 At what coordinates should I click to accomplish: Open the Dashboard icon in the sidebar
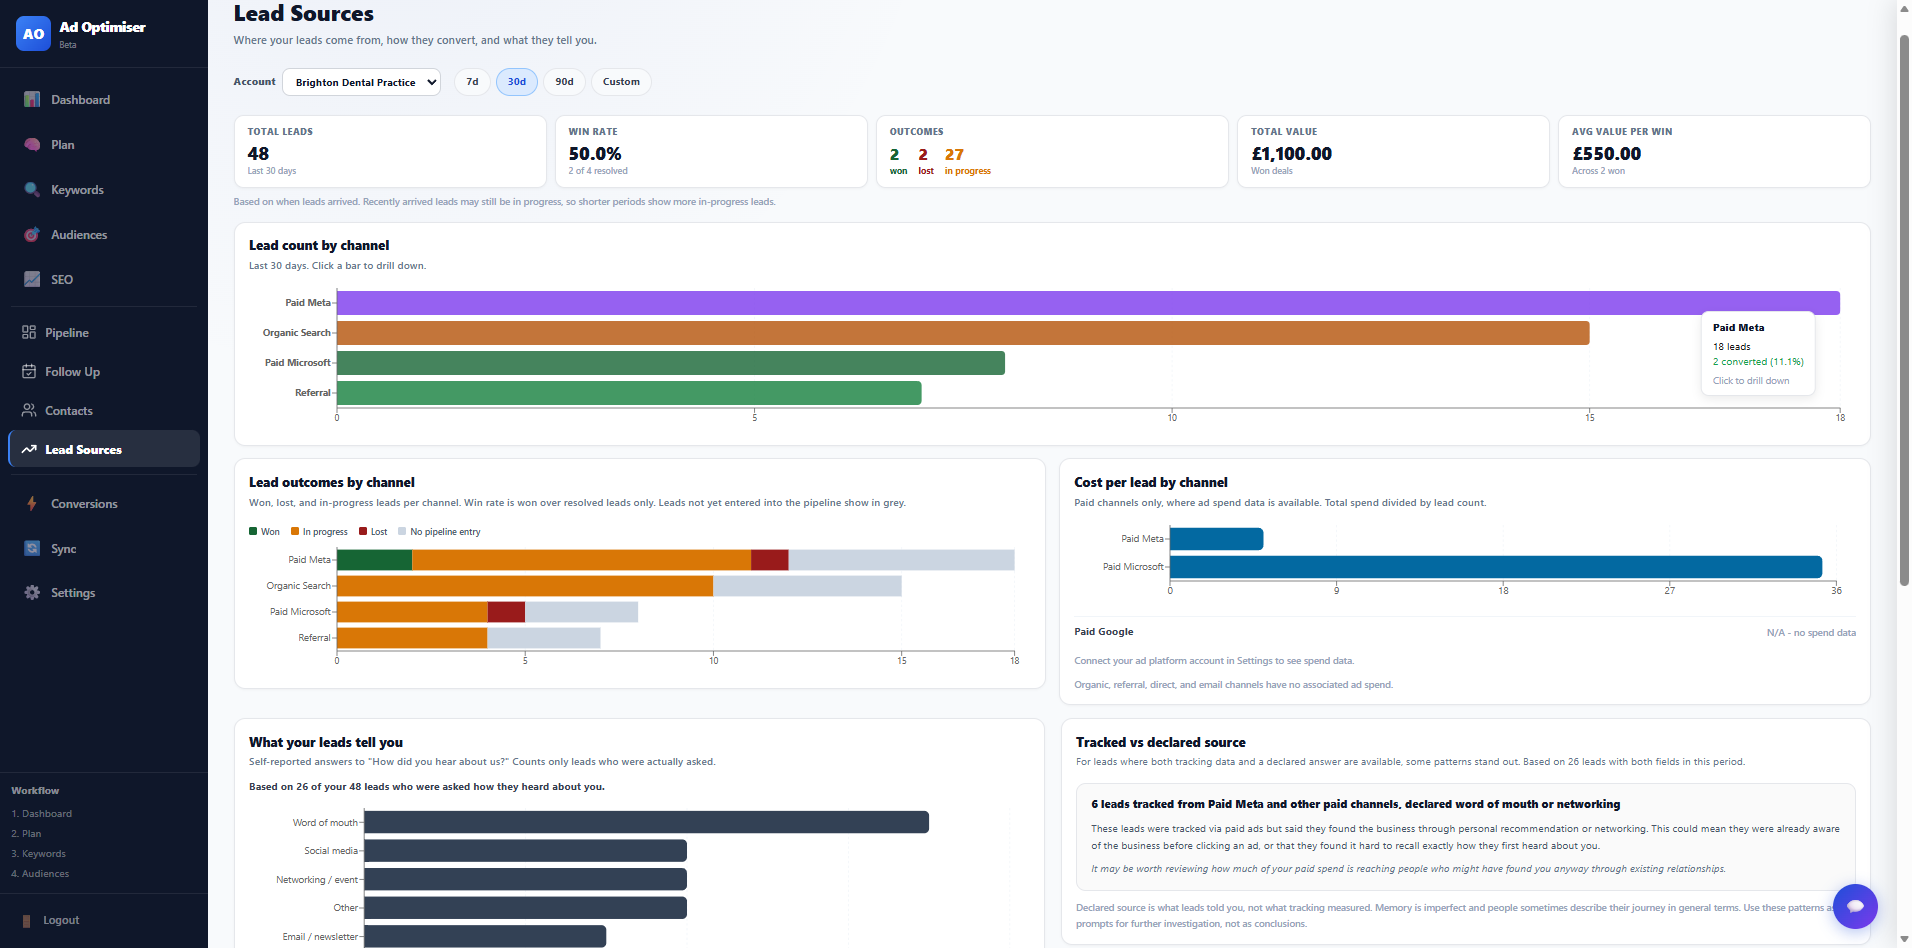[32, 100]
